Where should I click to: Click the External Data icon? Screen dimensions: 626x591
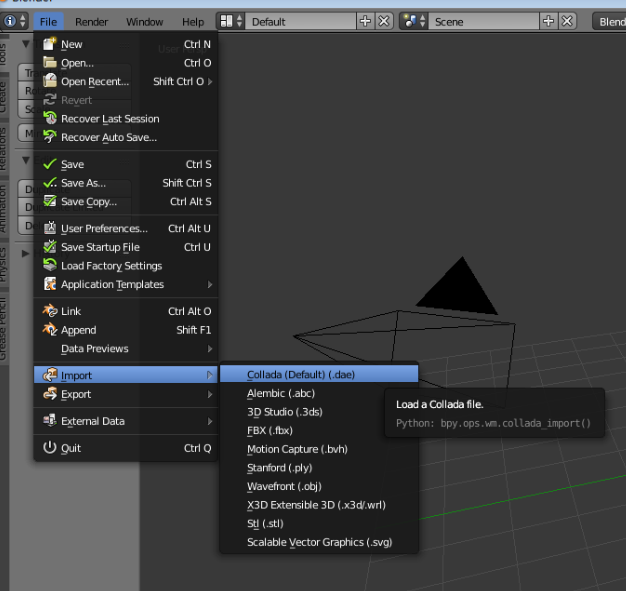(x=50, y=420)
